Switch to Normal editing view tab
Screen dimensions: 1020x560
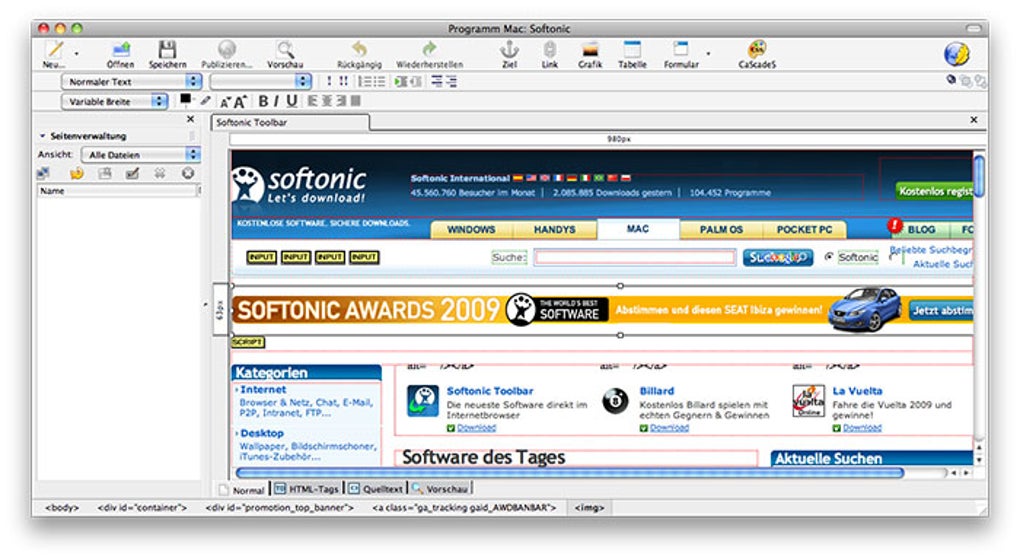242,490
